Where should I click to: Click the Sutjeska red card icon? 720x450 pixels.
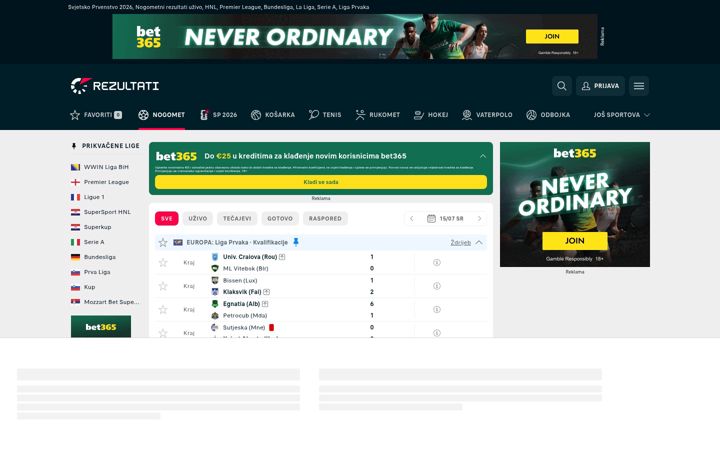click(x=271, y=327)
